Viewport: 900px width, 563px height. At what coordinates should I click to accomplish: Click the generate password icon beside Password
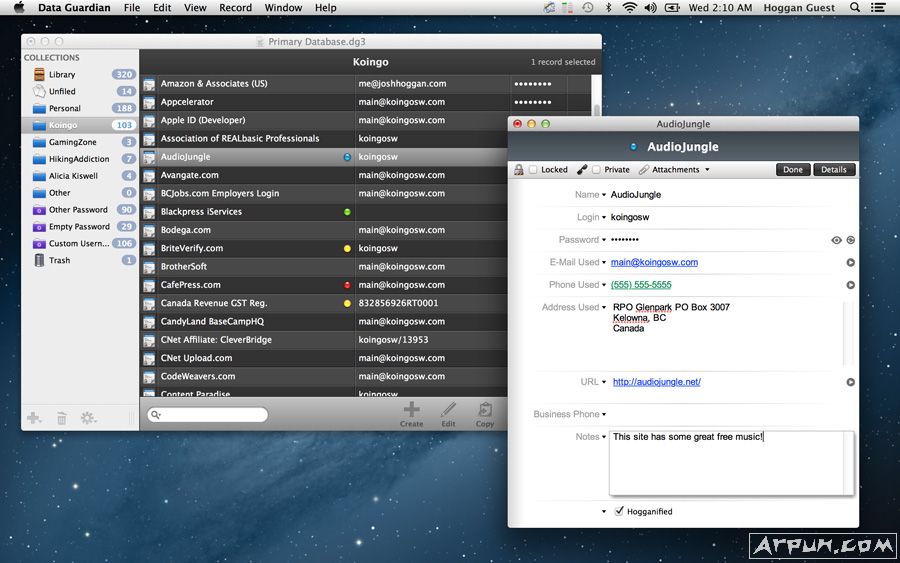tap(851, 240)
